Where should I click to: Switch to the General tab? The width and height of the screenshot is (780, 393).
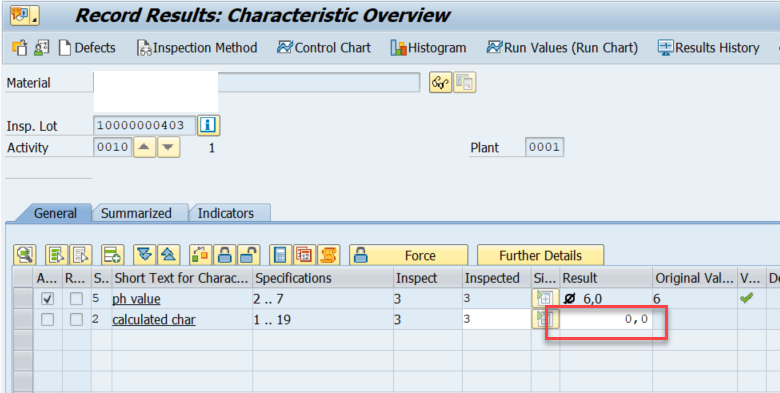(55, 213)
